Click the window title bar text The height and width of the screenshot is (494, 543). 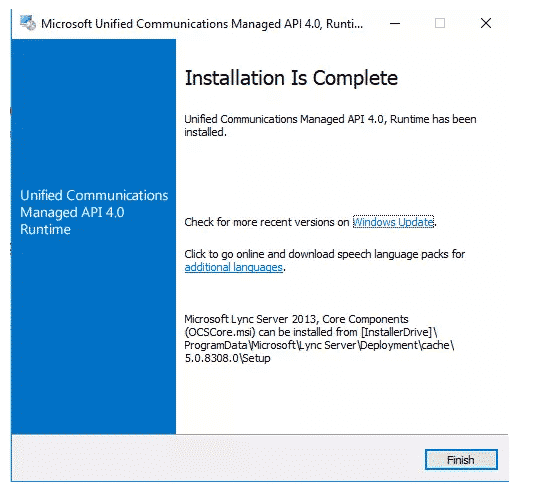202,24
